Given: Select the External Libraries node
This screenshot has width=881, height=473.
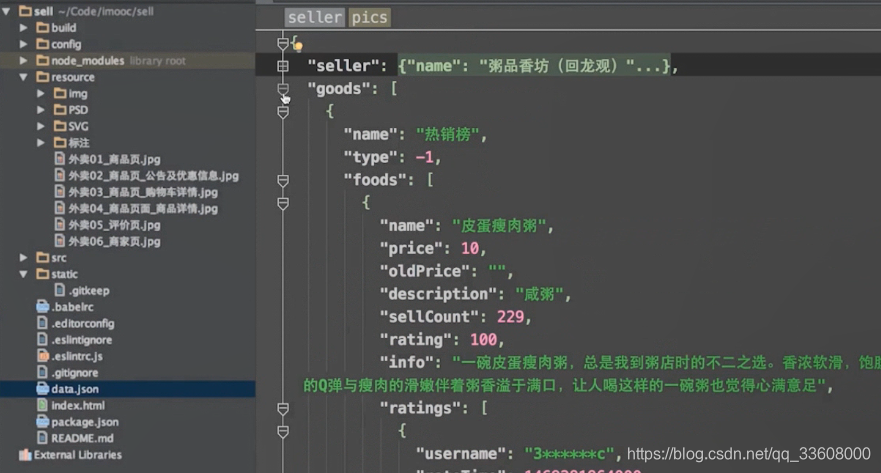Looking at the screenshot, I should 78,455.
